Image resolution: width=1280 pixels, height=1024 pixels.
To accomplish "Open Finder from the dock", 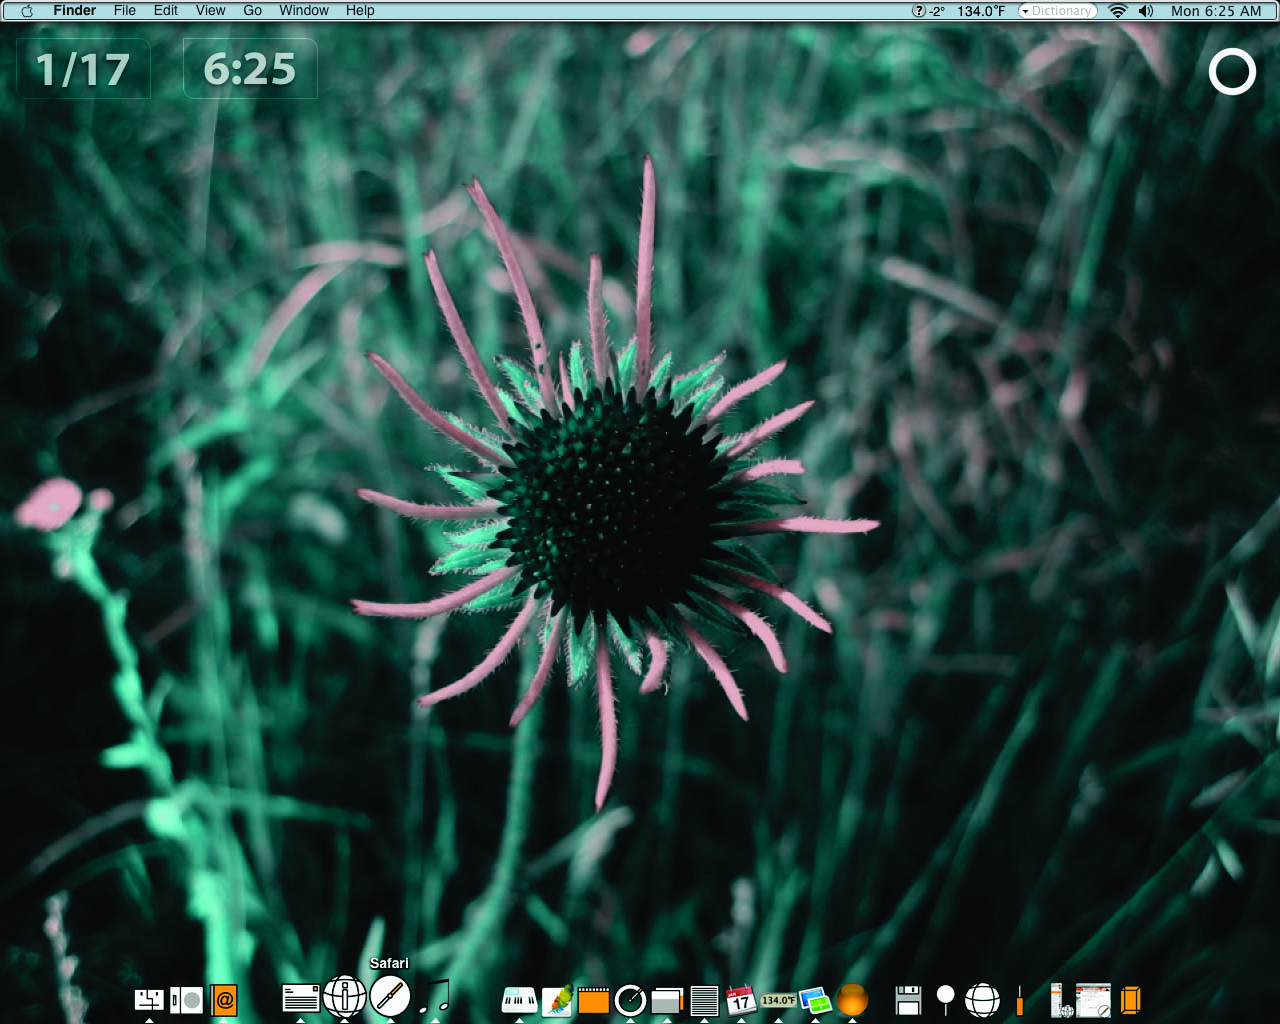I will [x=149, y=999].
